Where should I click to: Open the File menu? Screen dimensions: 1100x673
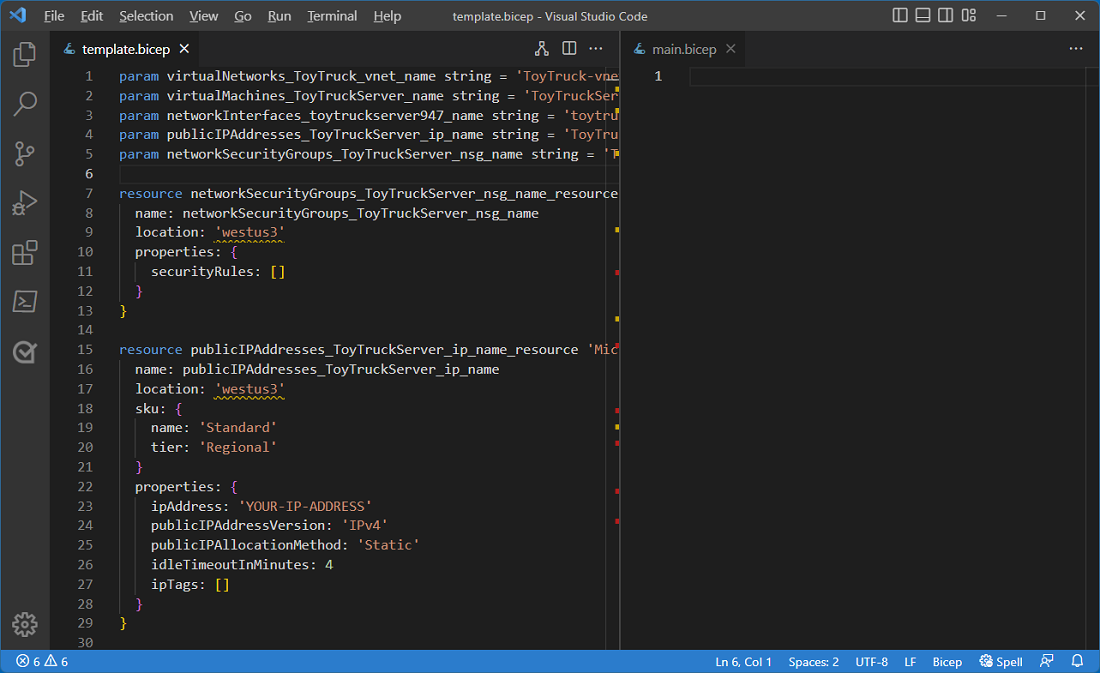pos(54,15)
